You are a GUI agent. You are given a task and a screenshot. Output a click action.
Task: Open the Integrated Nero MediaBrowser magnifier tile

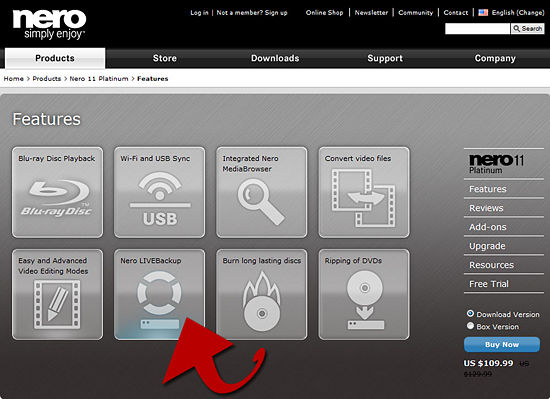[x=262, y=192]
